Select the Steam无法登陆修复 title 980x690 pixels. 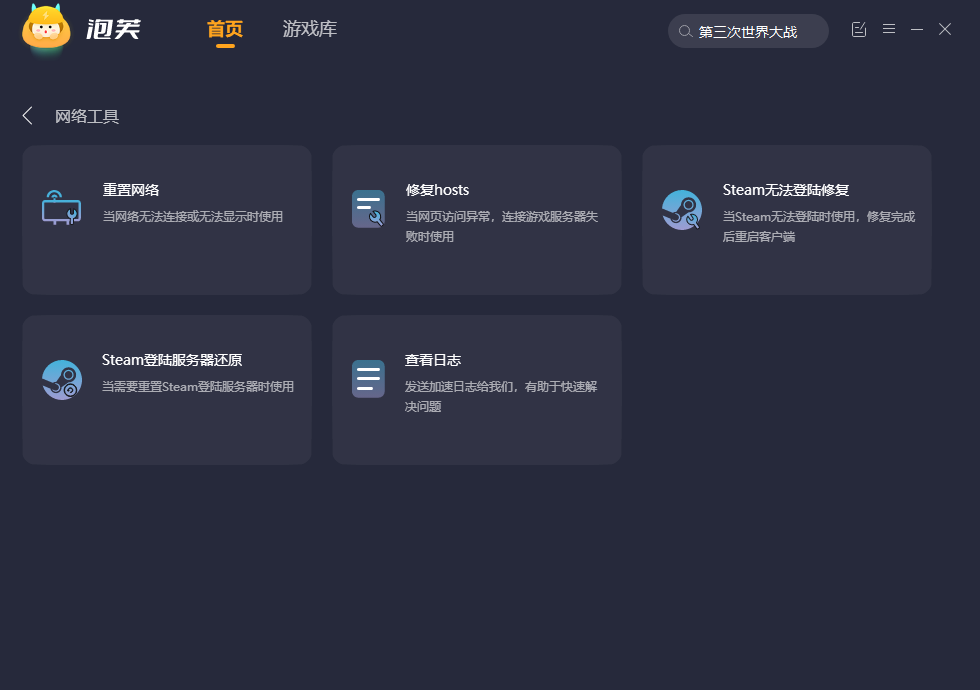tap(785, 190)
